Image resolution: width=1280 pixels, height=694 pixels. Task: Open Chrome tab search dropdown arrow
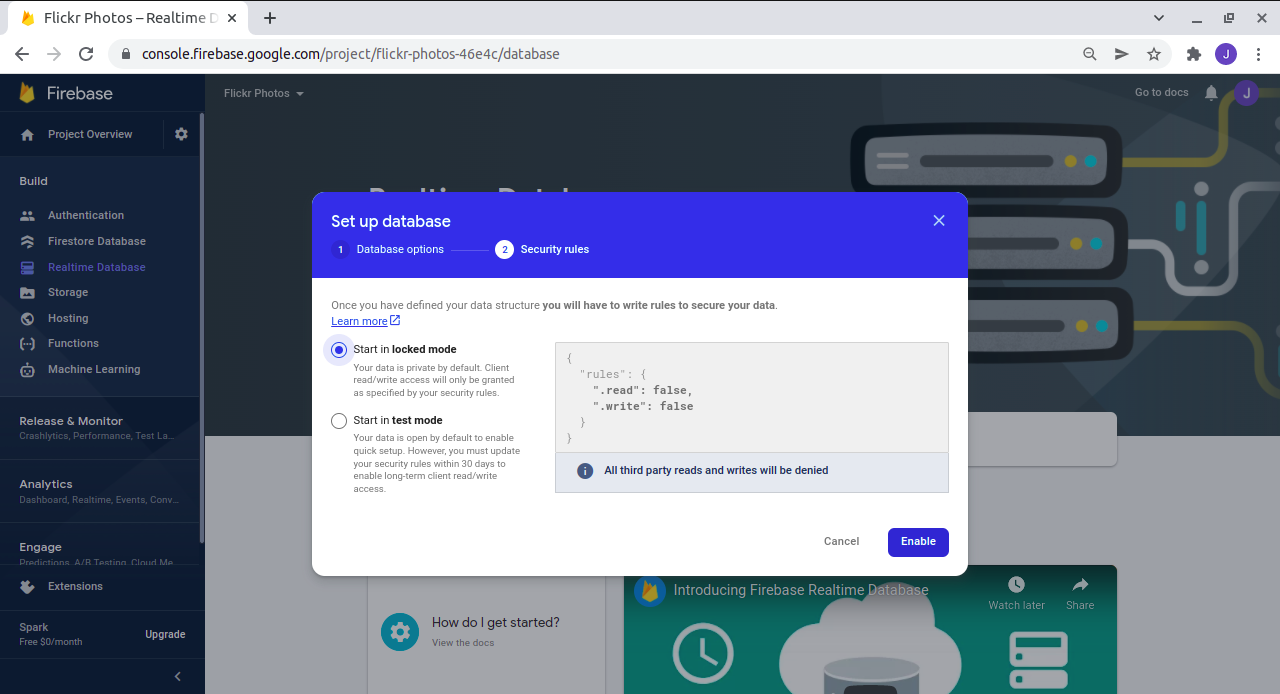(x=1159, y=18)
